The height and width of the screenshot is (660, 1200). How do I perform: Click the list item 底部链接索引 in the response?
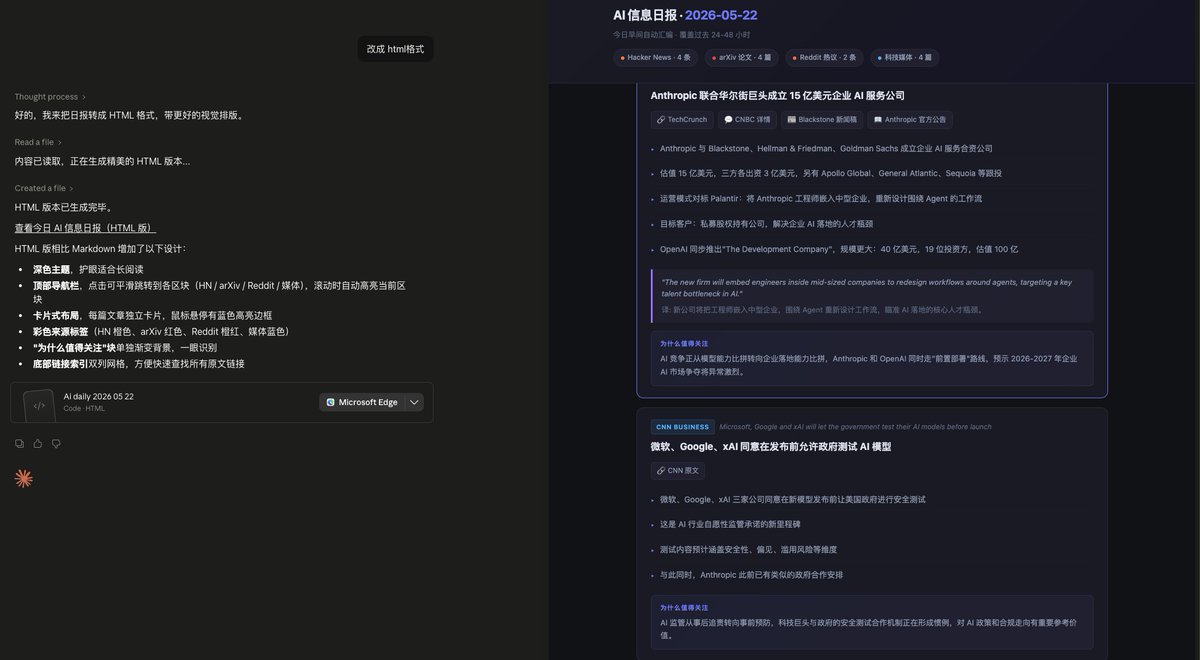tap(138, 364)
